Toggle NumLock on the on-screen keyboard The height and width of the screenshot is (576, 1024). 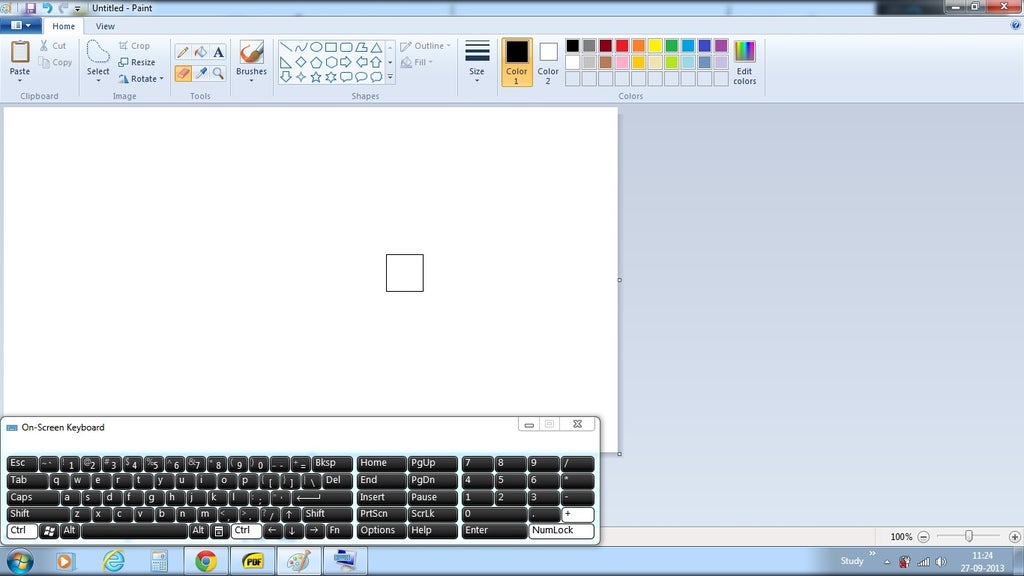point(561,531)
